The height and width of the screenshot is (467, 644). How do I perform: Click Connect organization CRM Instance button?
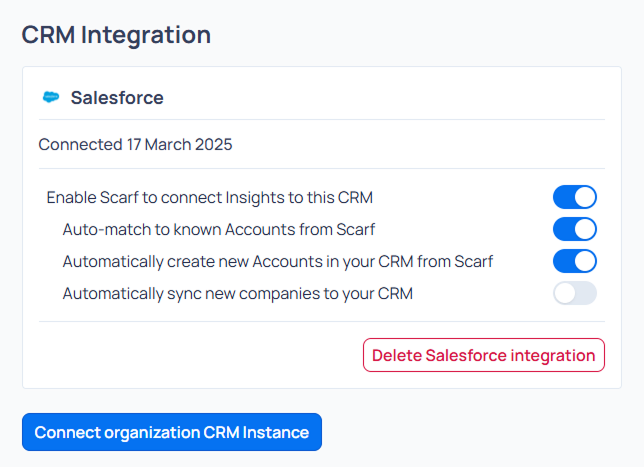point(171,432)
